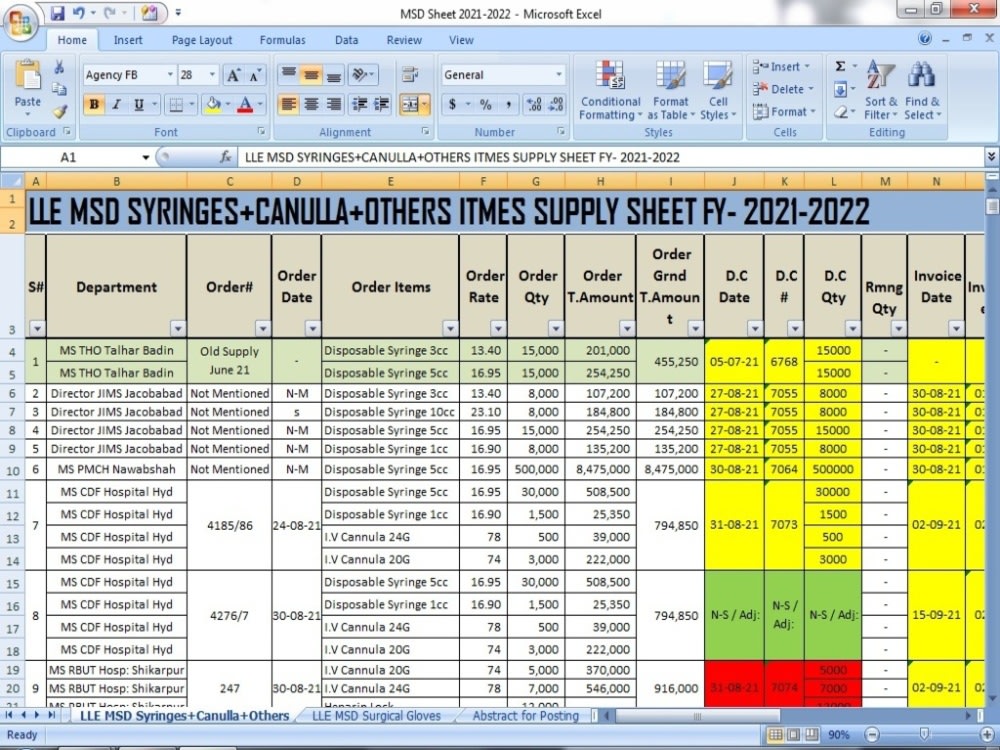Open Format as Table gallery
This screenshot has width=1000, height=750.
(670, 90)
